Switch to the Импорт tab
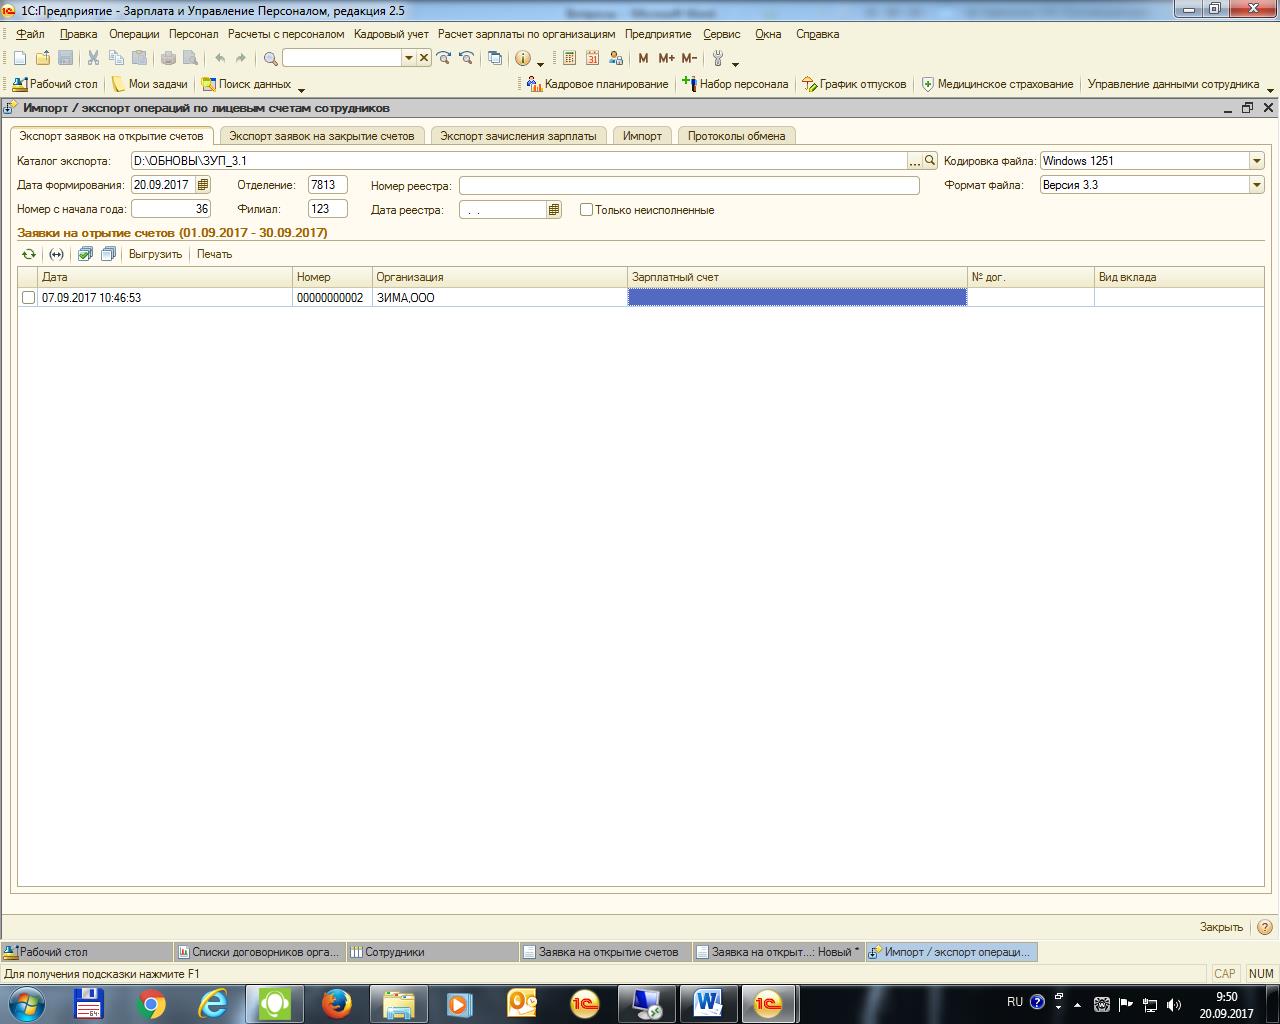The height and width of the screenshot is (1024, 1280). coord(642,136)
